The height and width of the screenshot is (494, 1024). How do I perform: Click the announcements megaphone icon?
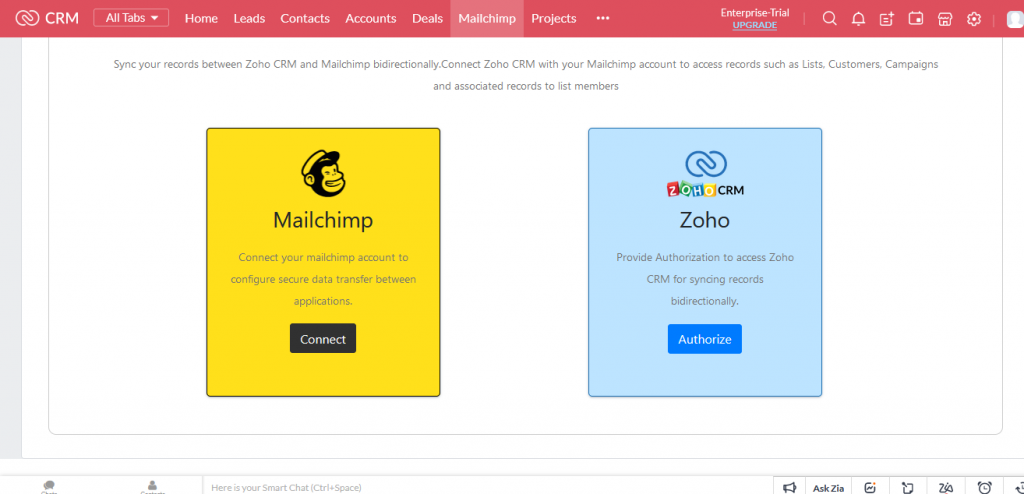(x=790, y=487)
